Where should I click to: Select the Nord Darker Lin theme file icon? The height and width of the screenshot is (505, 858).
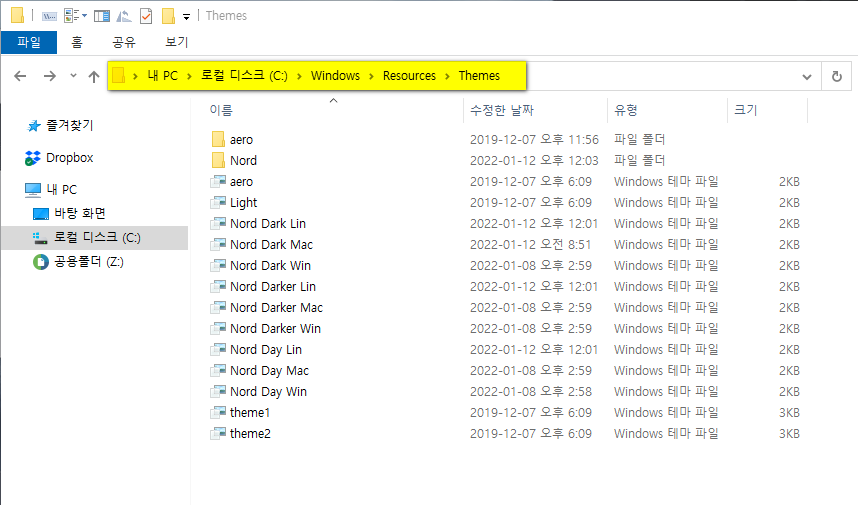click(218, 286)
